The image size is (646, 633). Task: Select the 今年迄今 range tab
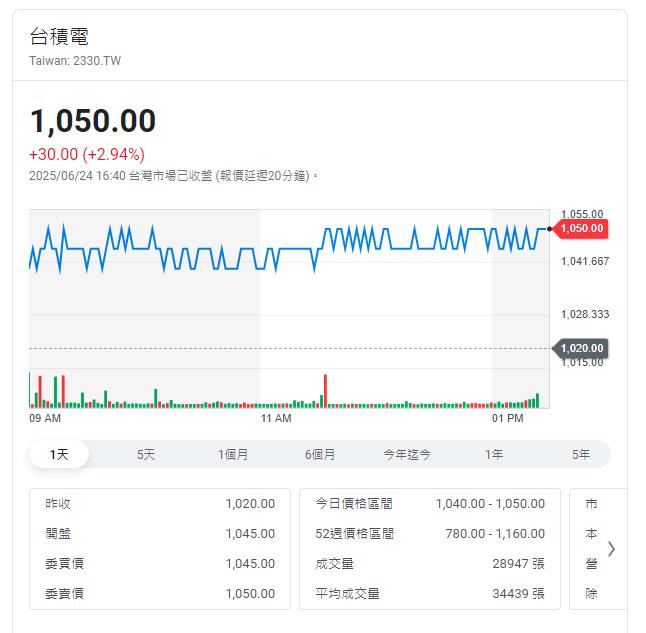point(407,454)
